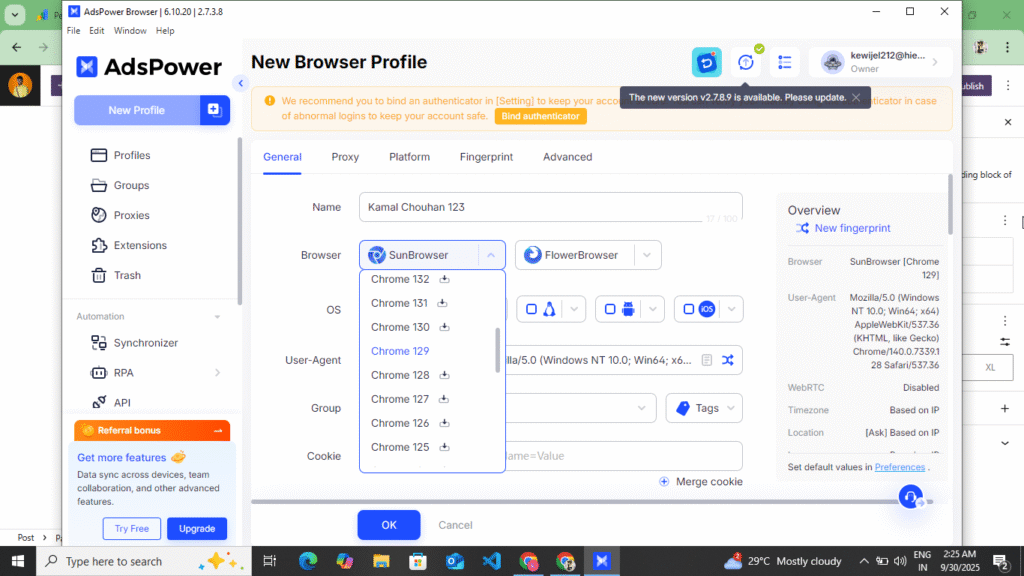Click the sync status icon with green check

click(745, 61)
